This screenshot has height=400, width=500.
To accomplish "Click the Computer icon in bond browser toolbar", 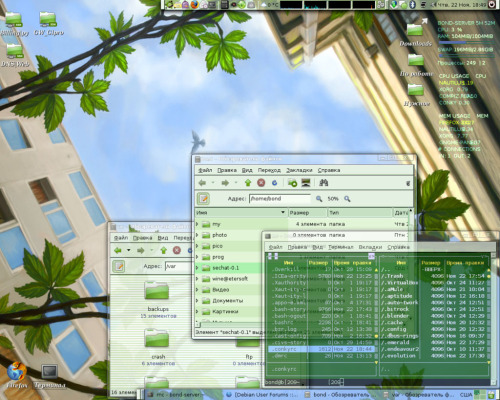I will pos(306,183).
